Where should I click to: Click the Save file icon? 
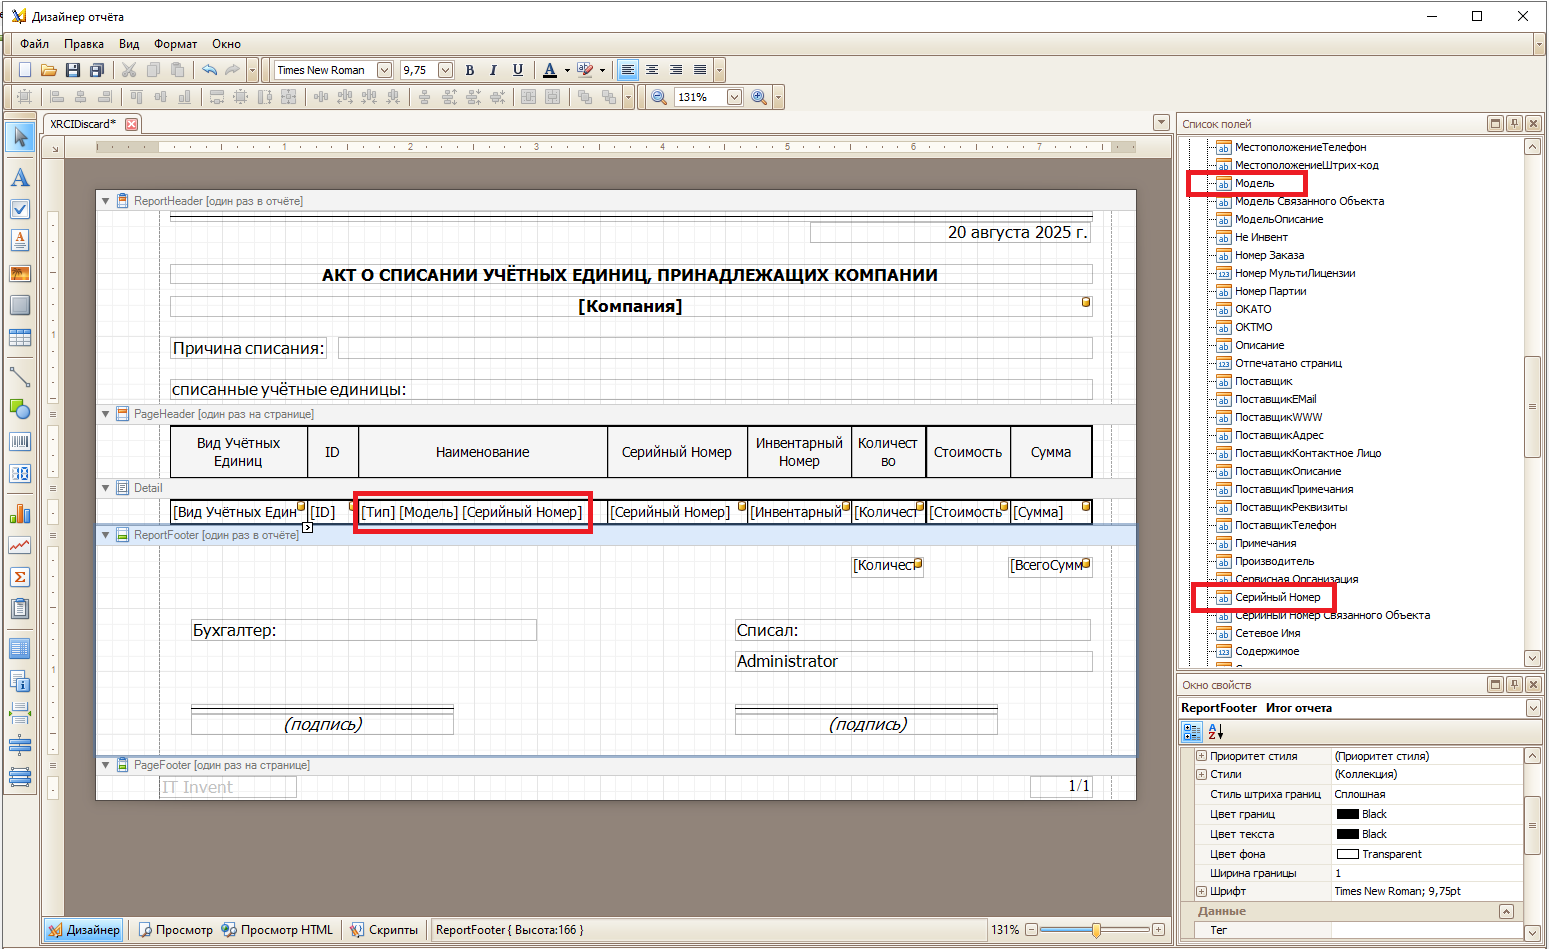tap(73, 70)
